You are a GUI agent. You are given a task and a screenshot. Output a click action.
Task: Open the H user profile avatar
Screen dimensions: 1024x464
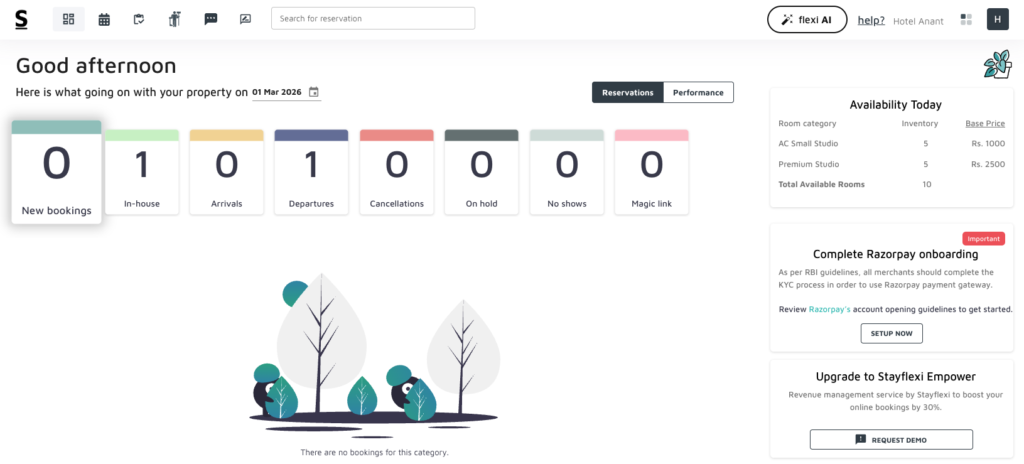997,19
